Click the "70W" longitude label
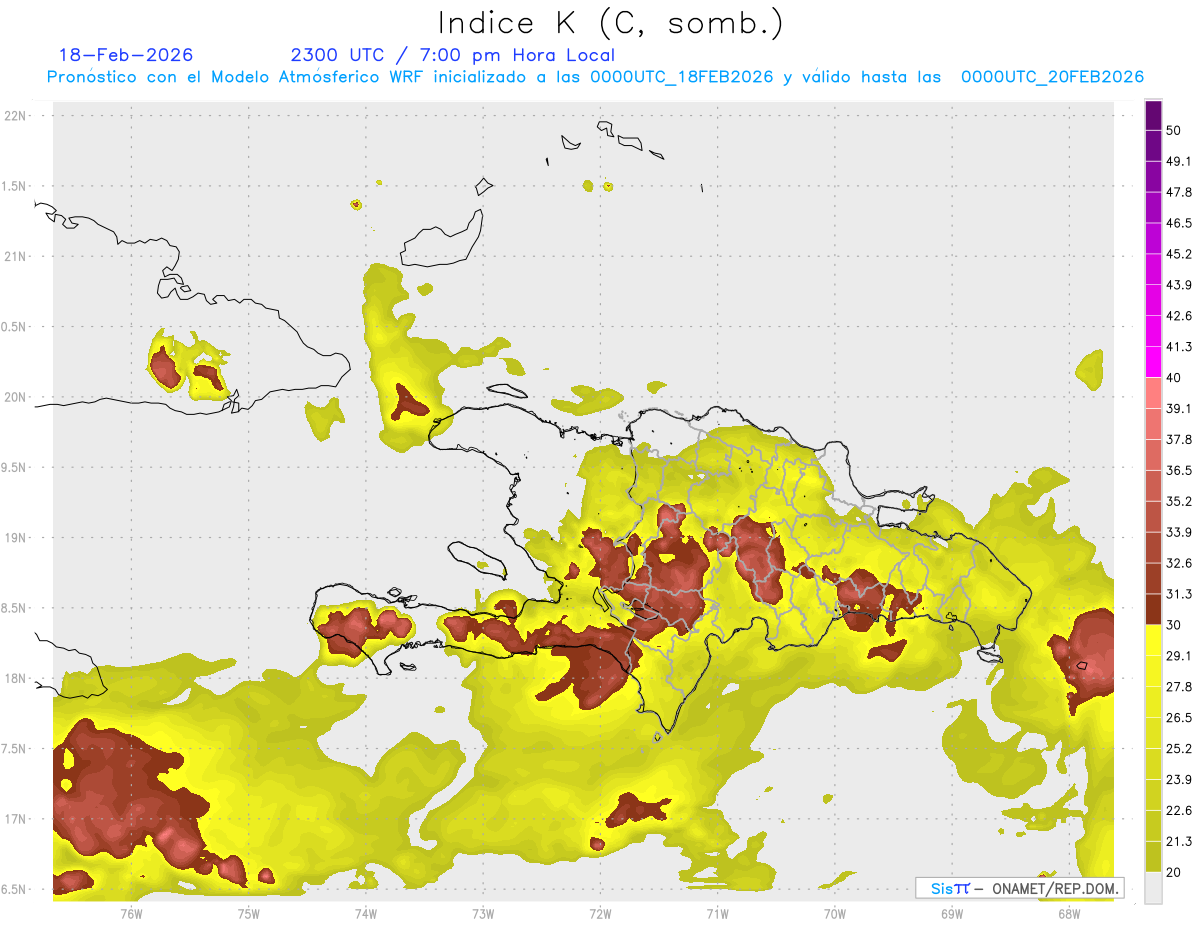Screen dimensions: 1200x927 pos(835,914)
